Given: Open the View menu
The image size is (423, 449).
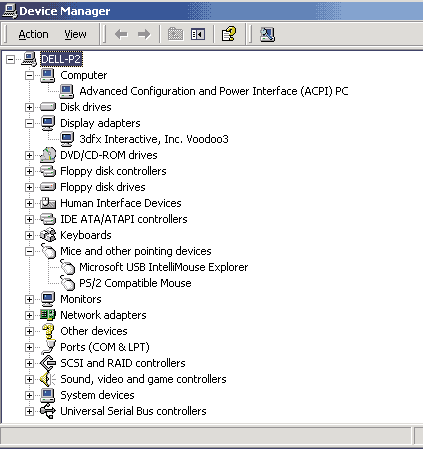Looking at the screenshot, I should [x=75, y=34].
